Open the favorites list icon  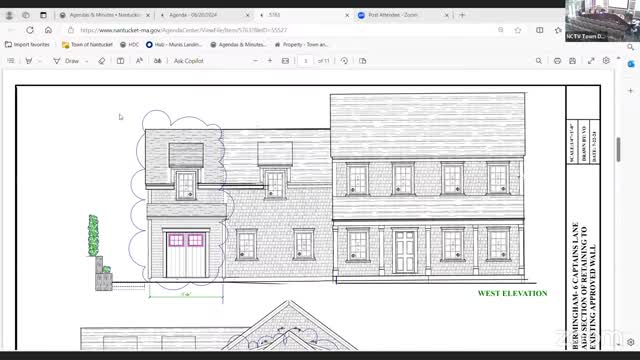(x=558, y=30)
